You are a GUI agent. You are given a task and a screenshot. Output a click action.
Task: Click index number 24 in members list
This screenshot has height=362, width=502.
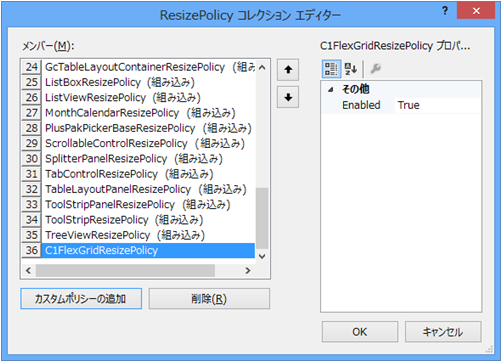click(32, 67)
